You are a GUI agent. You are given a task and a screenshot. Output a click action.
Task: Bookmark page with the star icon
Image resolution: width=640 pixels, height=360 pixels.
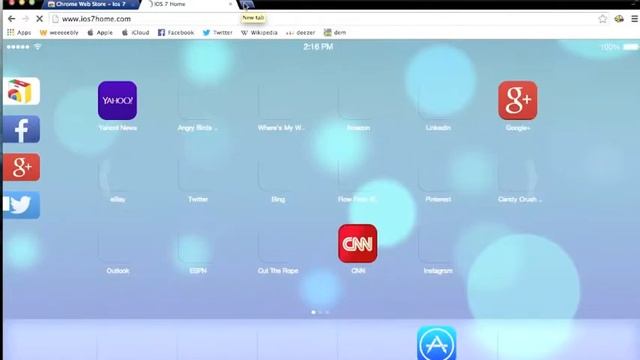(602, 19)
